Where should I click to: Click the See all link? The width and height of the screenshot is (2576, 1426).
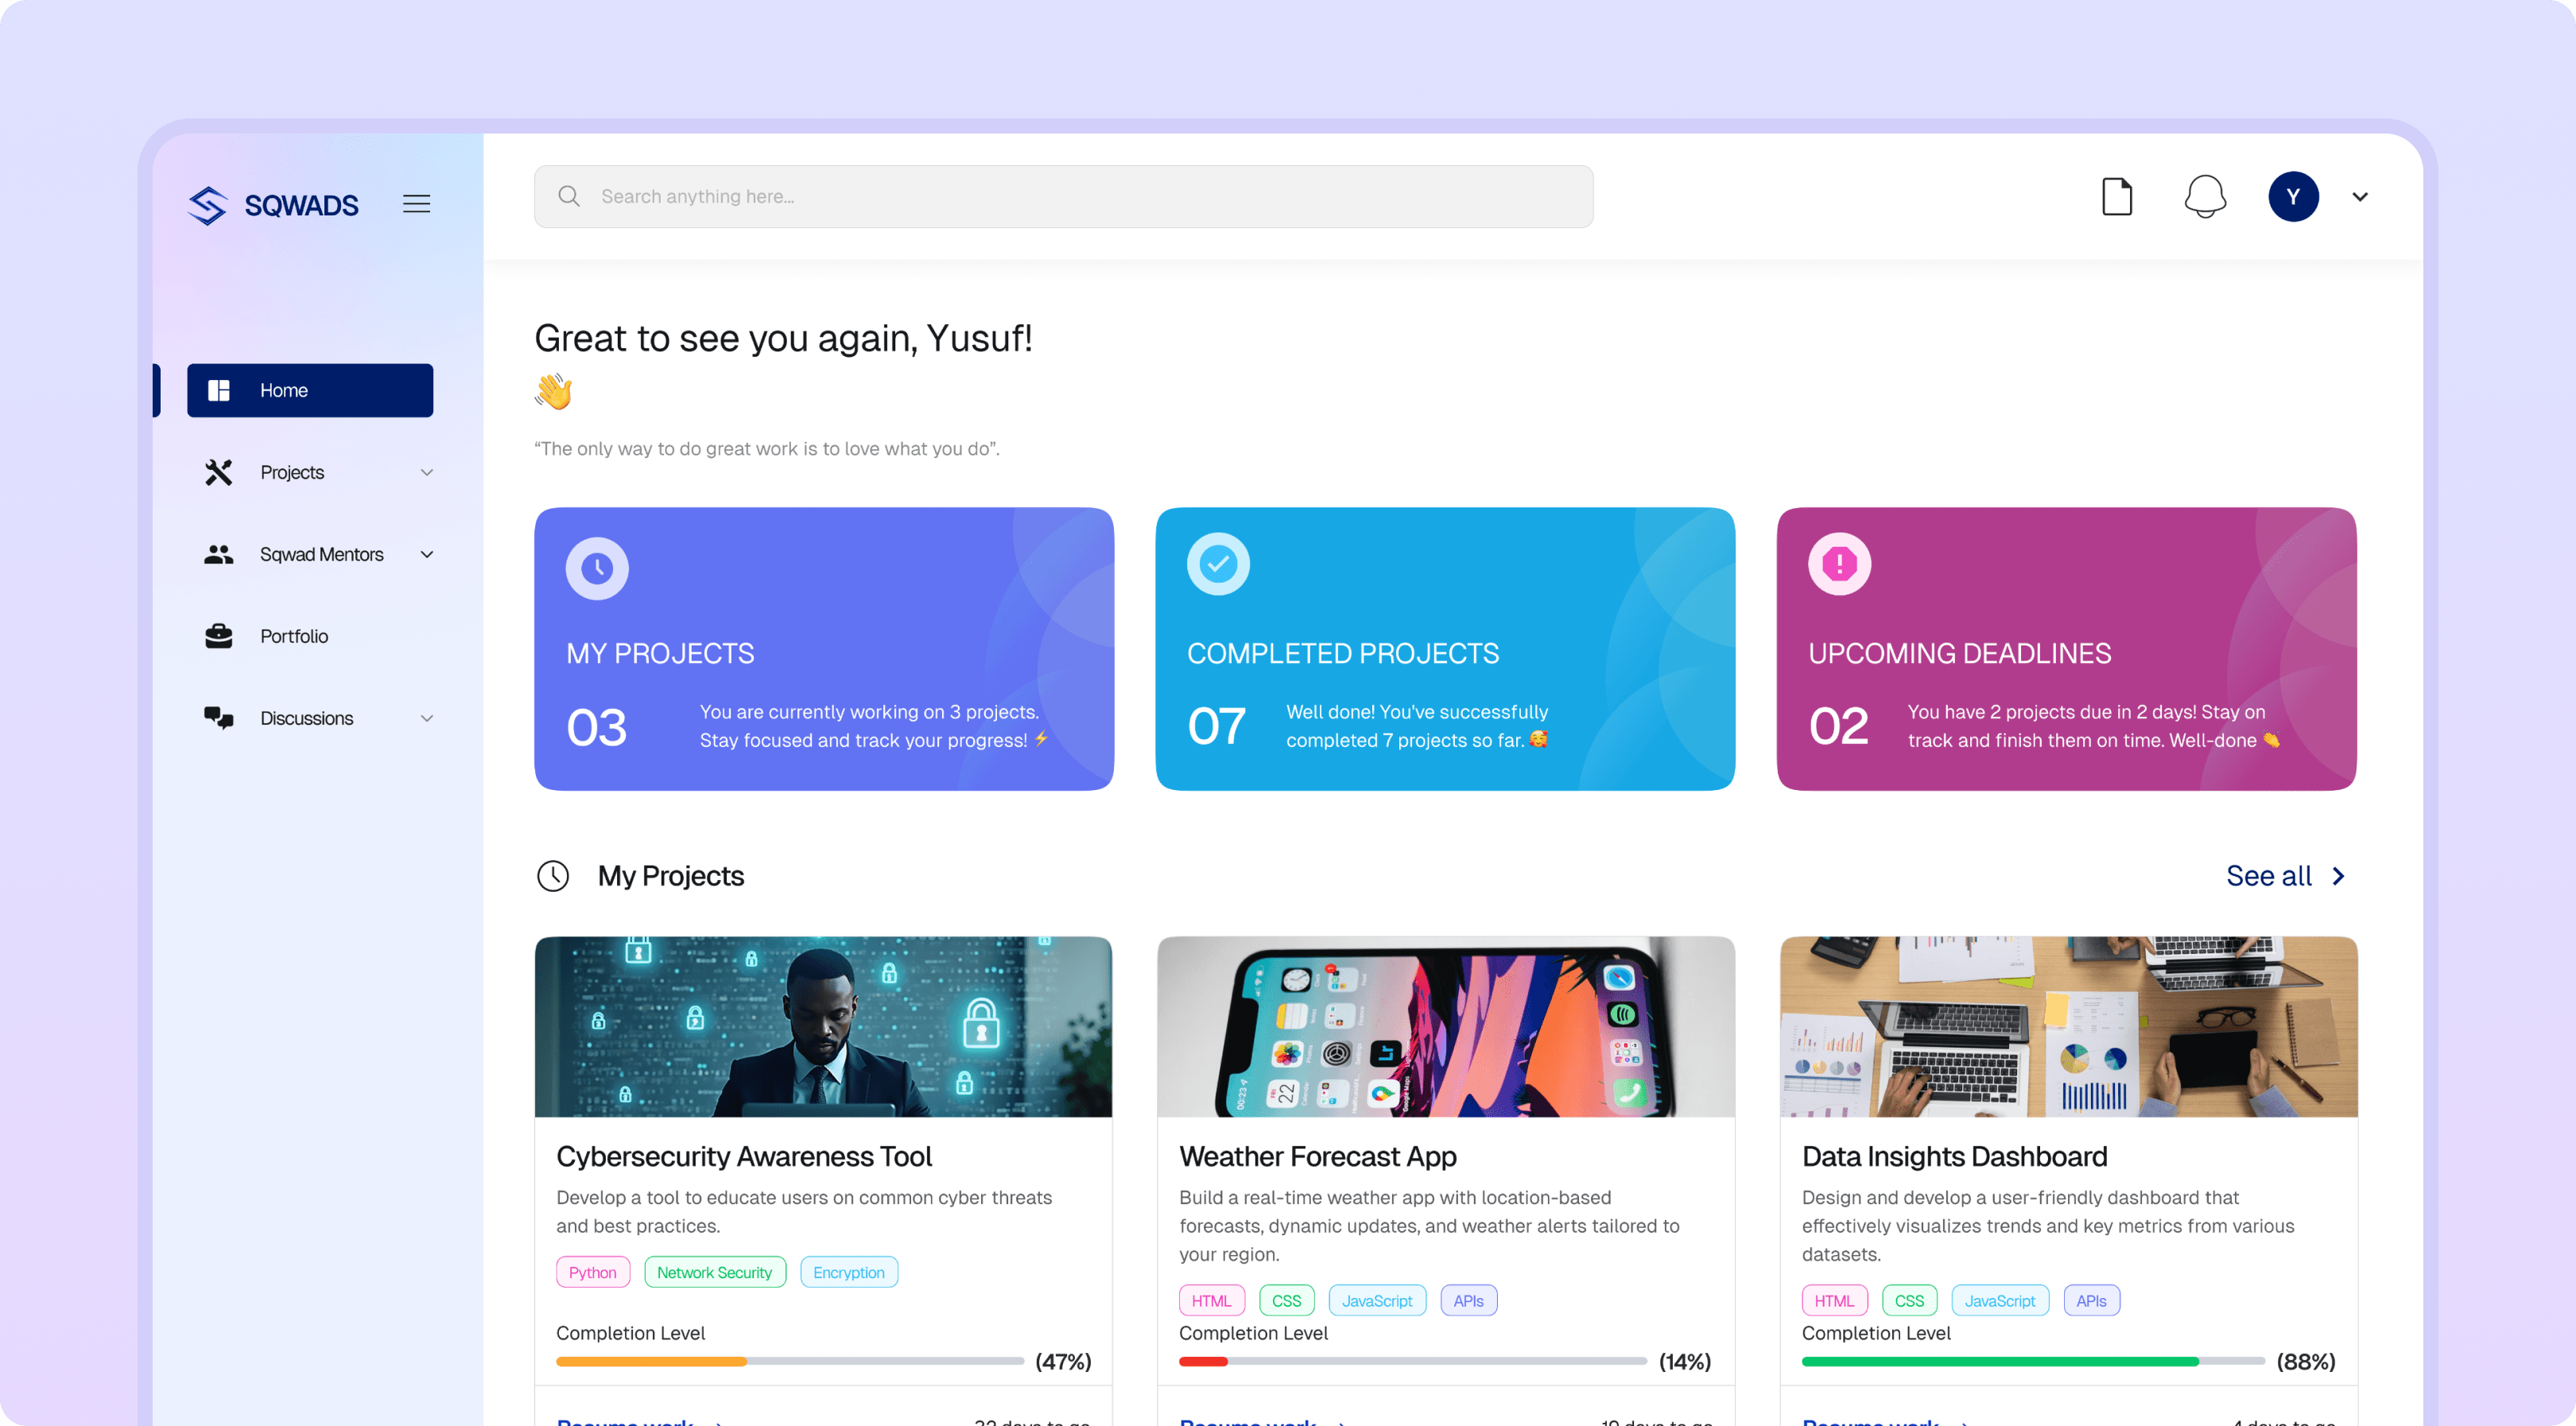2268,875
